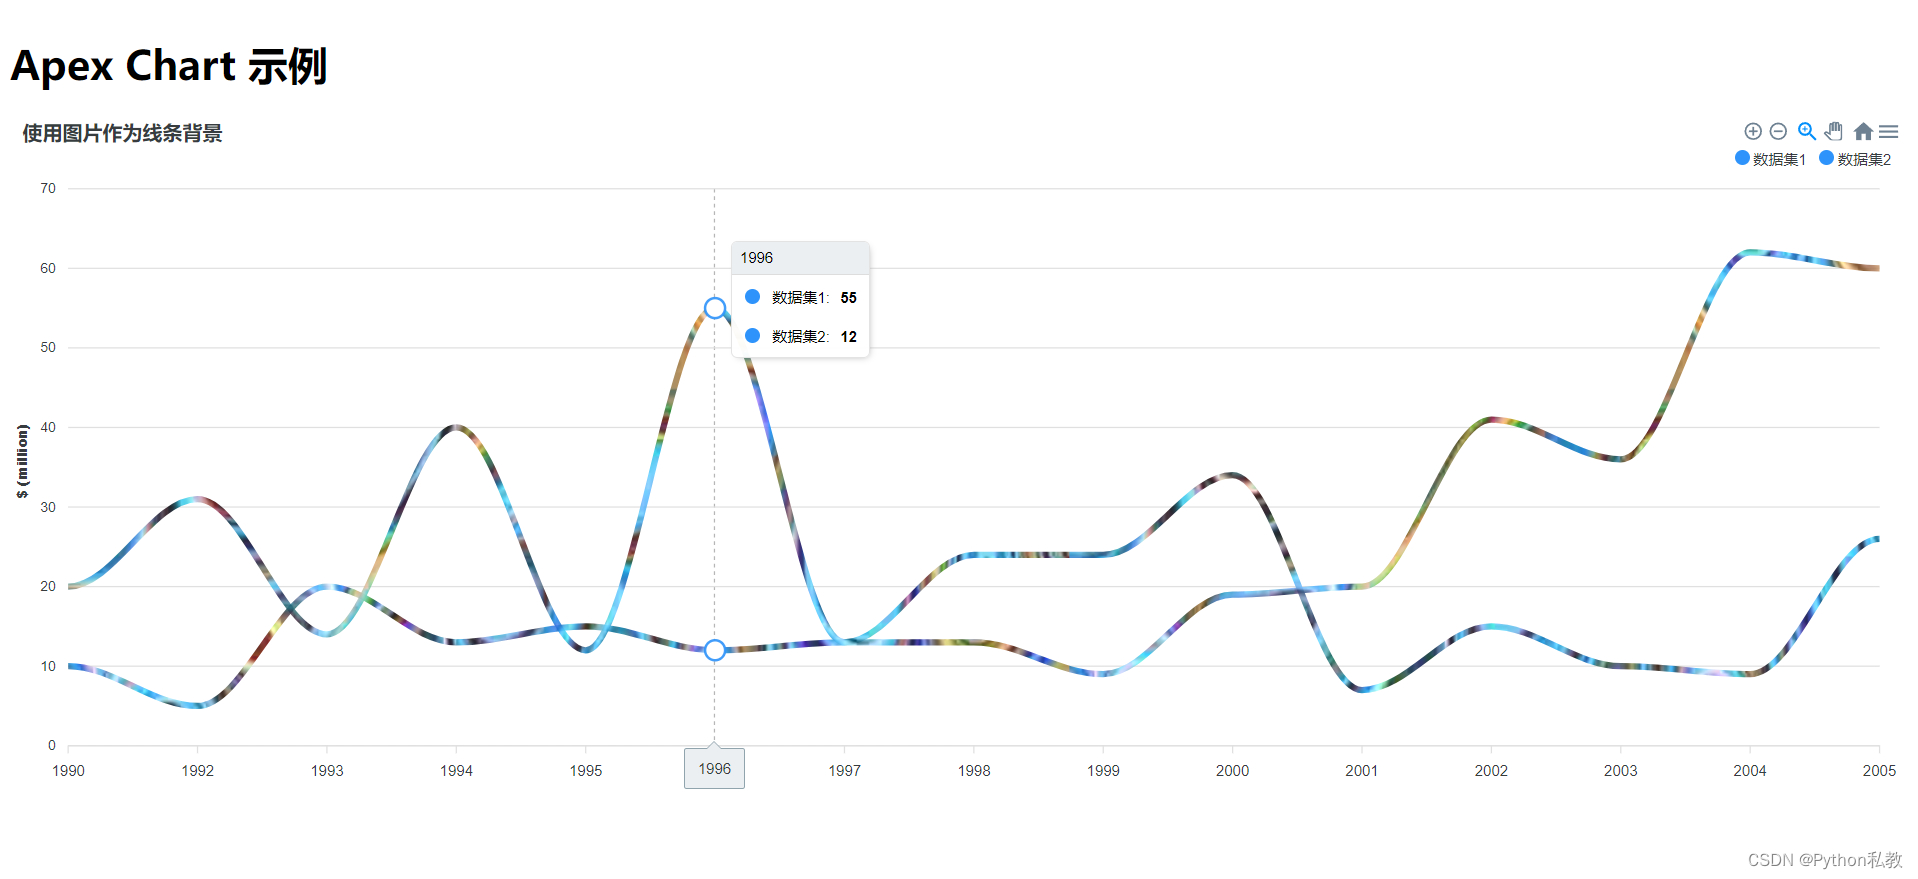
Task: Click the highlighted 1996 x-axis label
Action: (714, 768)
